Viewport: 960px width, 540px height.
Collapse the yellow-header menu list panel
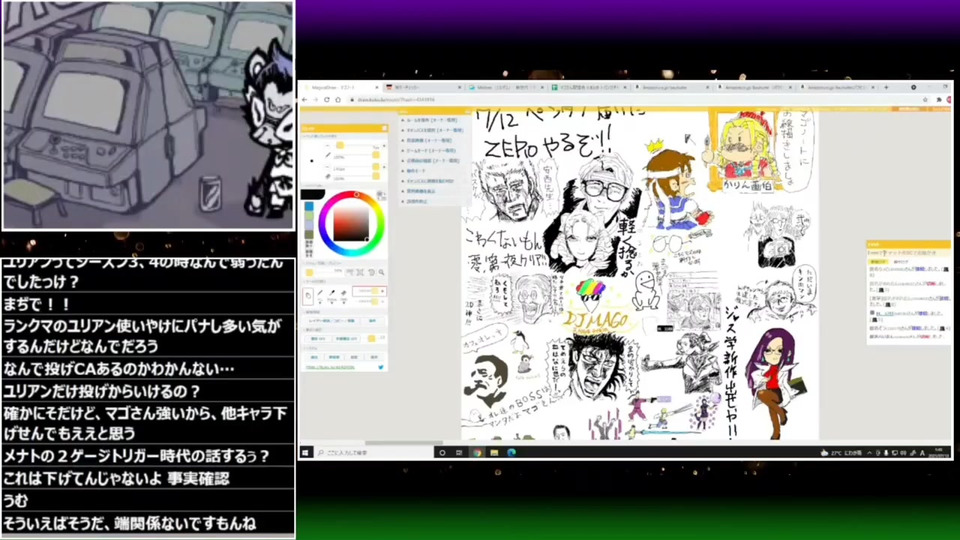tap(468, 112)
